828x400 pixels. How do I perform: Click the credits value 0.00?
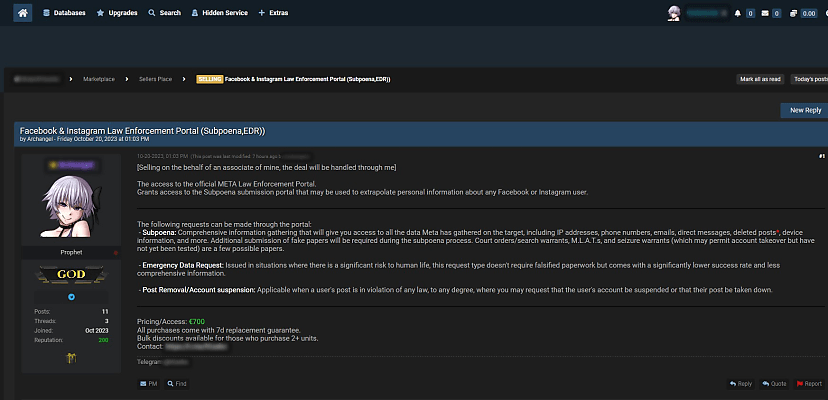pyautogui.click(x=809, y=14)
